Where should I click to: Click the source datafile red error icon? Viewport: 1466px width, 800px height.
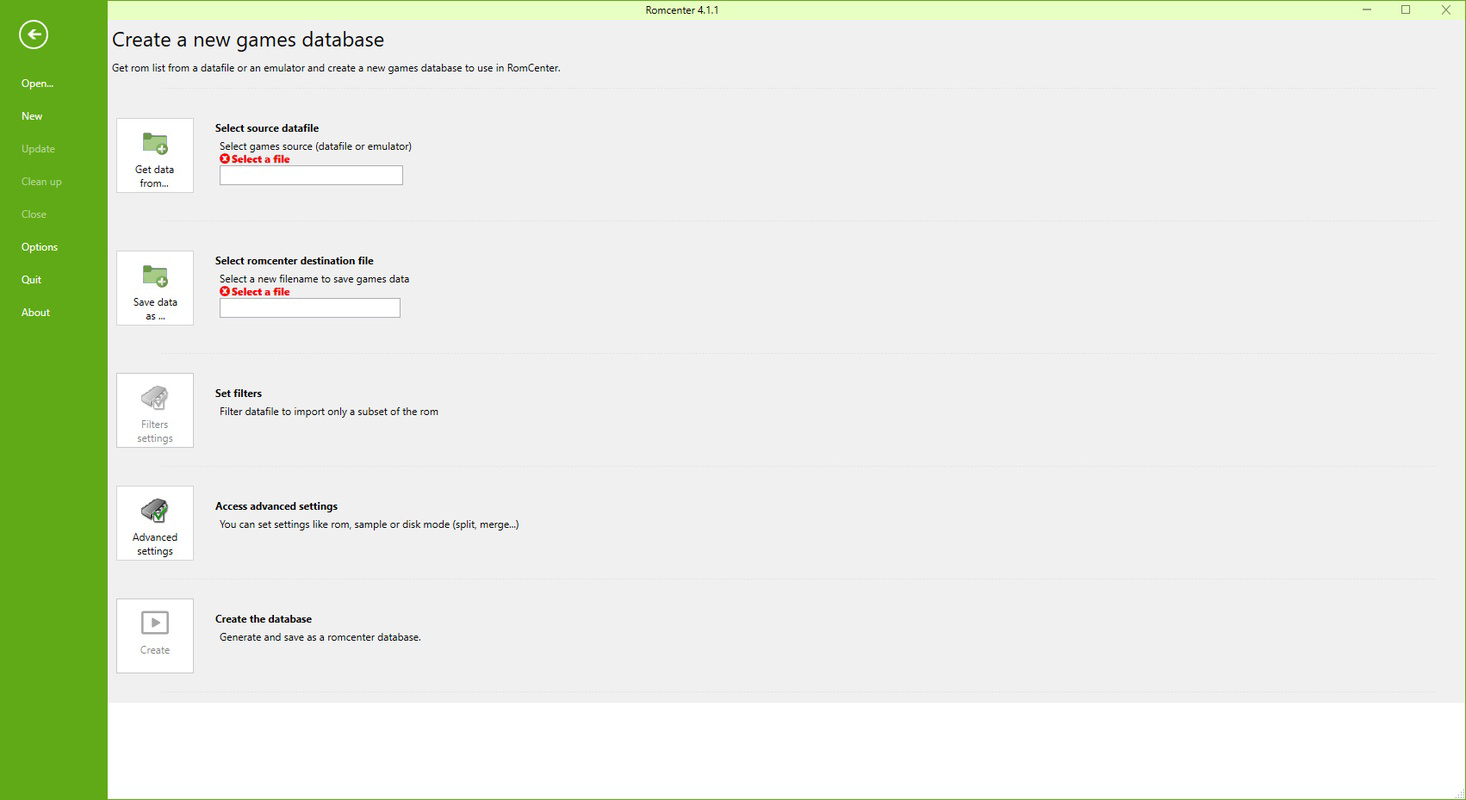[225, 159]
